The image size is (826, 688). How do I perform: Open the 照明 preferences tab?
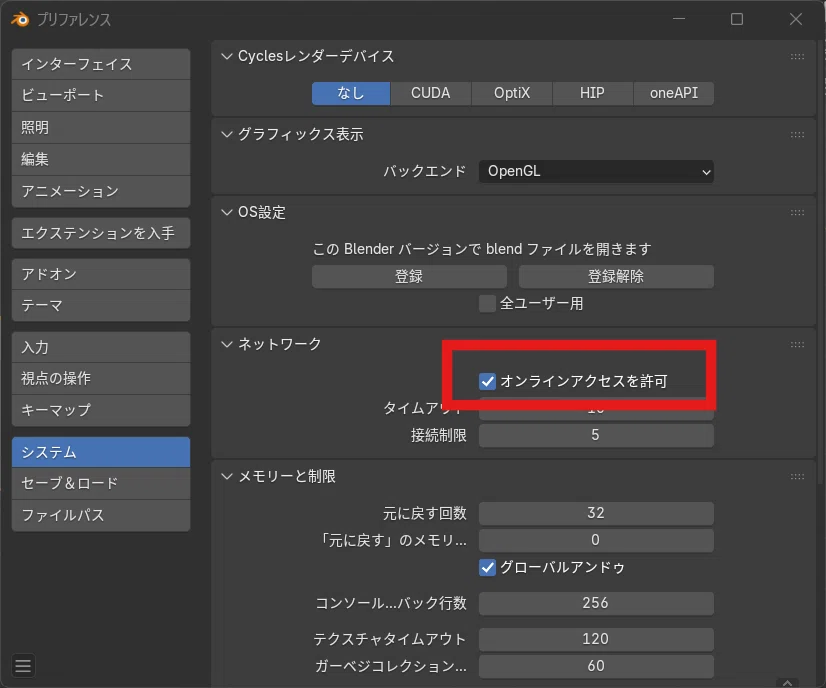[x=101, y=127]
